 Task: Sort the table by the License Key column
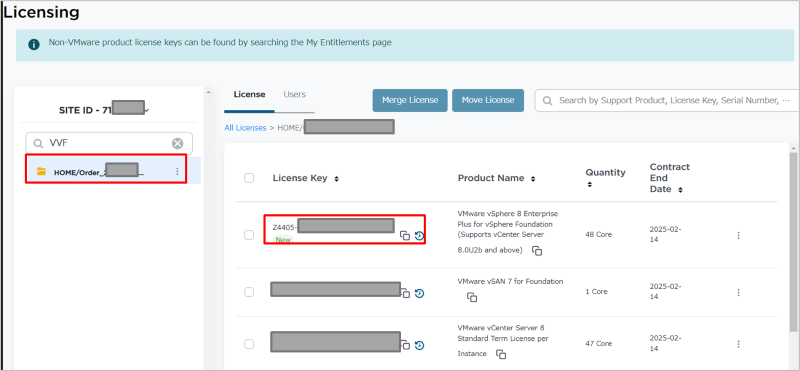pos(336,179)
